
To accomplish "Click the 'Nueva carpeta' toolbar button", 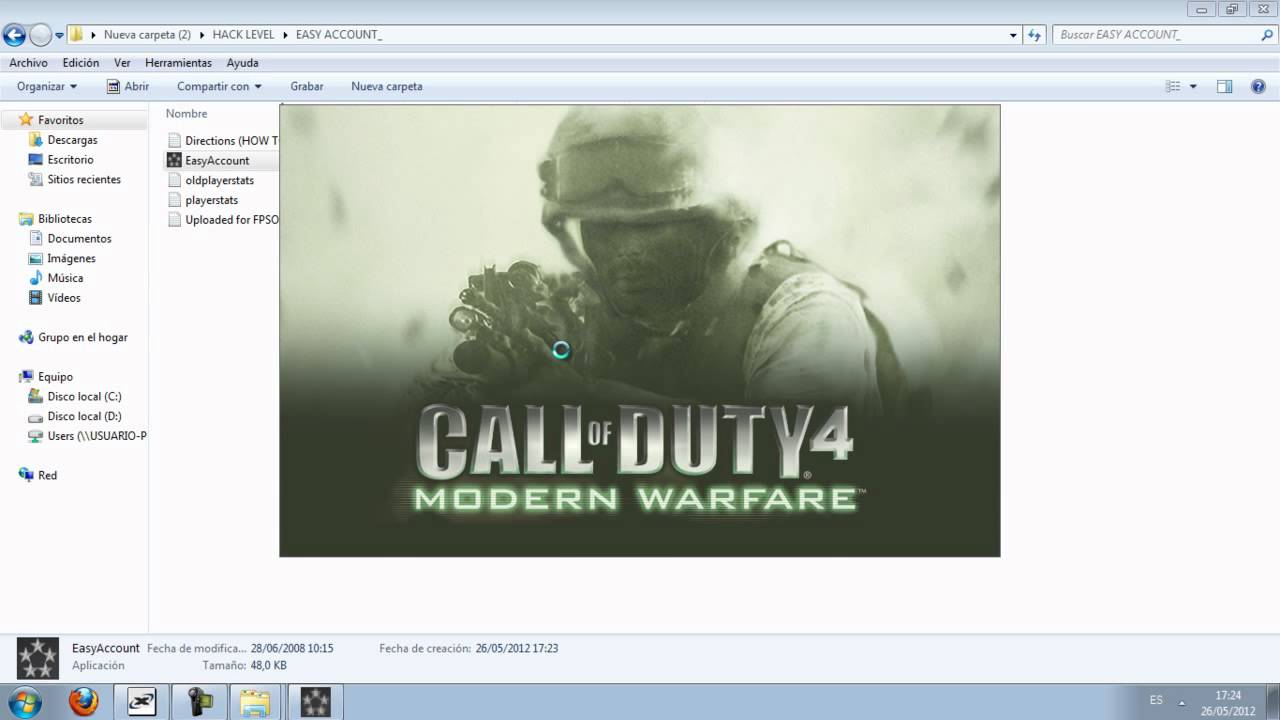I will click(387, 87).
